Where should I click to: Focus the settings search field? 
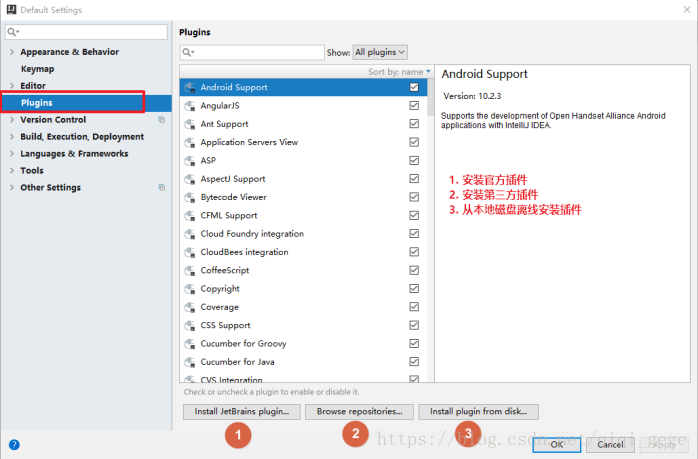pos(86,32)
